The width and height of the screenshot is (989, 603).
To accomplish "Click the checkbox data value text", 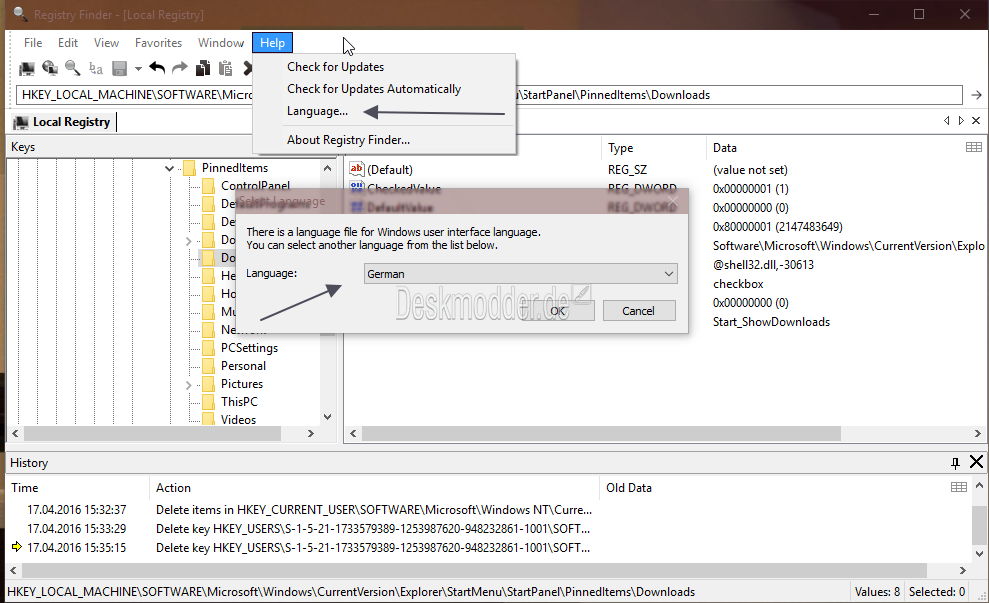I will point(738,284).
